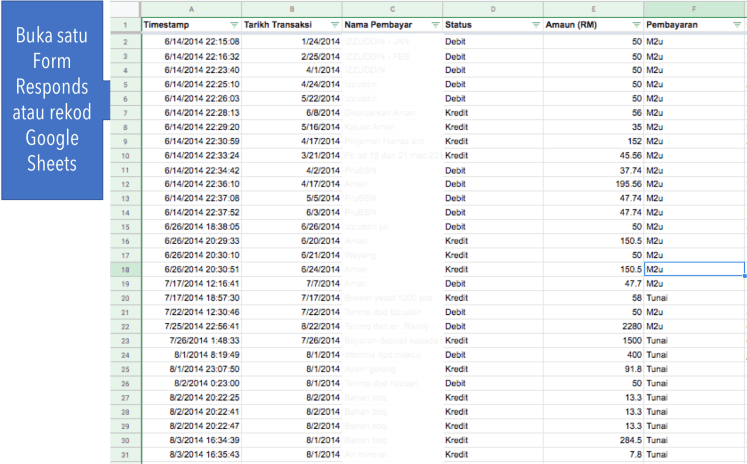Click the Status header cell text
747x464 pixels.
(459, 23)
